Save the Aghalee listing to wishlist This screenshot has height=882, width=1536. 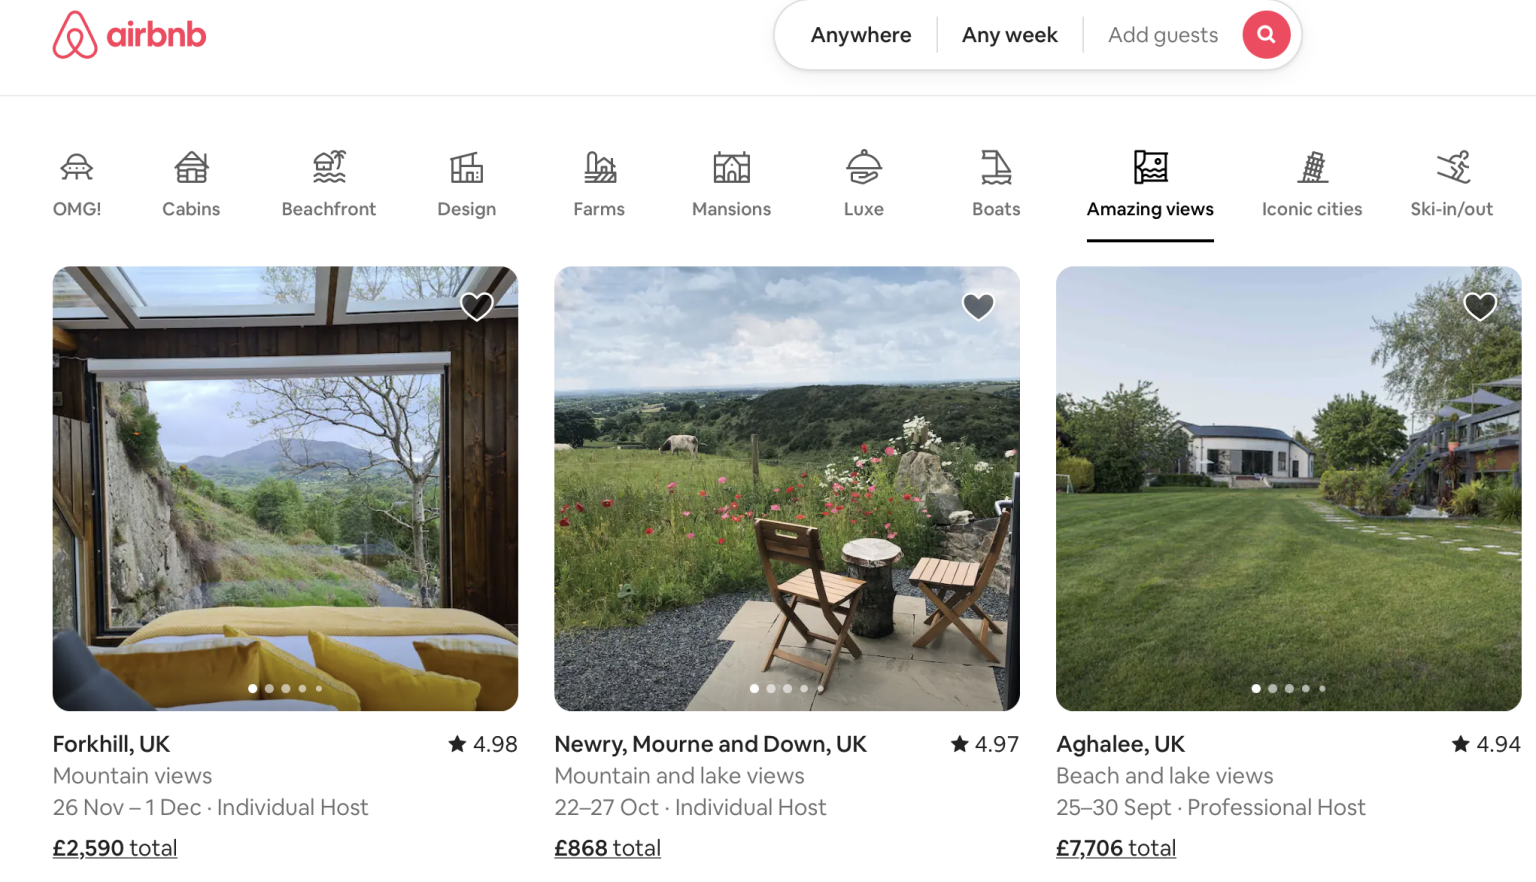[1480, 306]
